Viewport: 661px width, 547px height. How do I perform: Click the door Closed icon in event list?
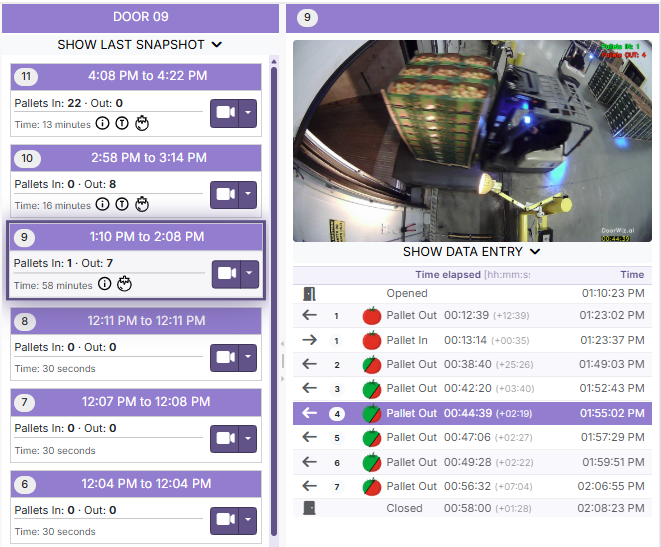(x=309, y=508)
